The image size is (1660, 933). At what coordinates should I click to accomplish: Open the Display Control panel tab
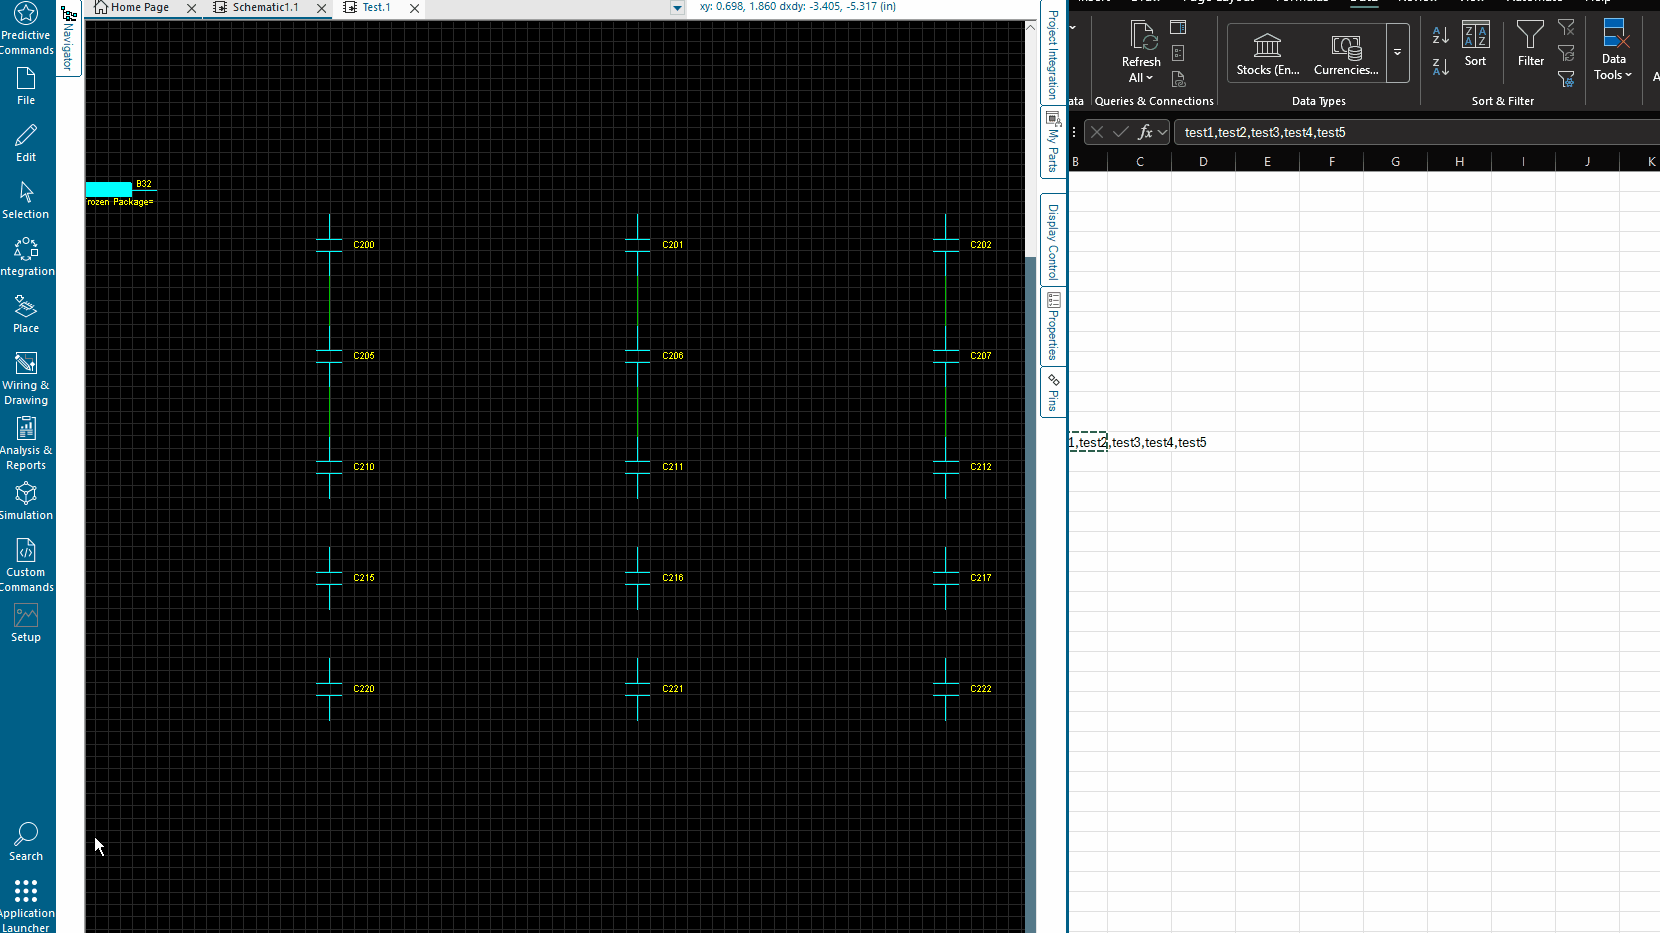coord(1053,241)
